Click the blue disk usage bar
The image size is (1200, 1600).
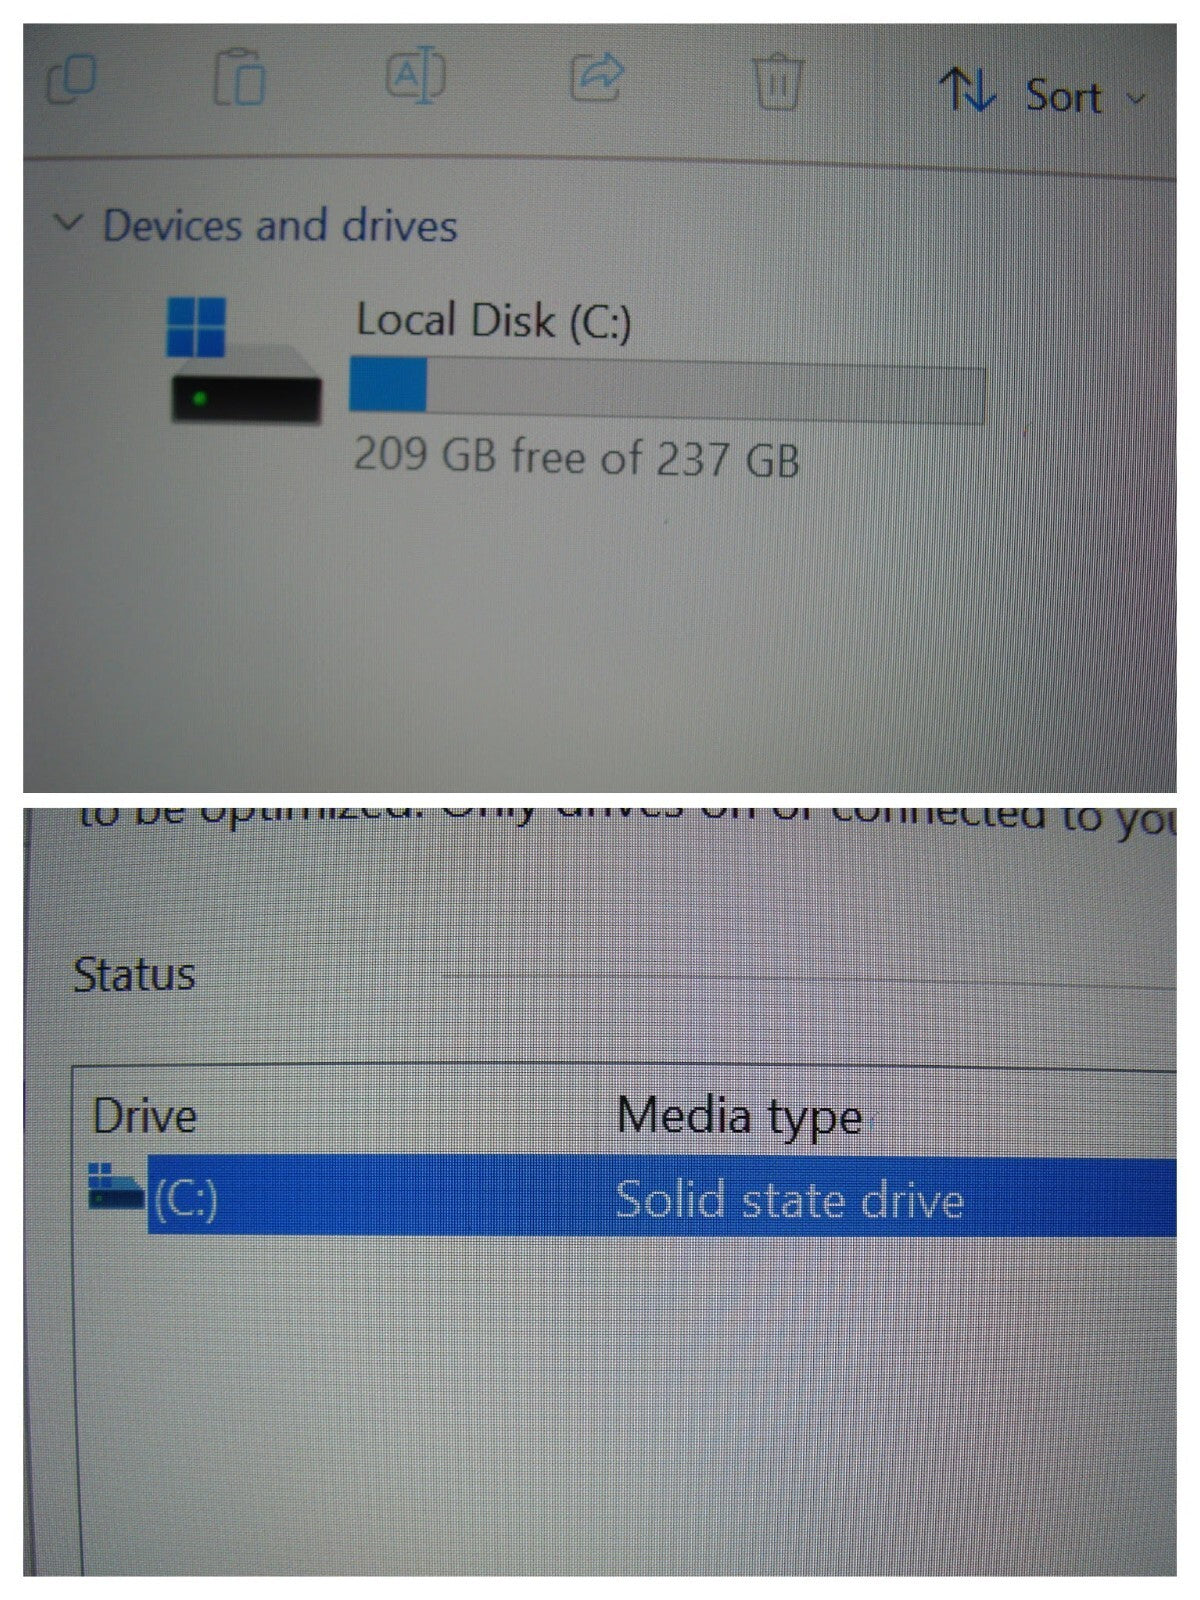667,388
